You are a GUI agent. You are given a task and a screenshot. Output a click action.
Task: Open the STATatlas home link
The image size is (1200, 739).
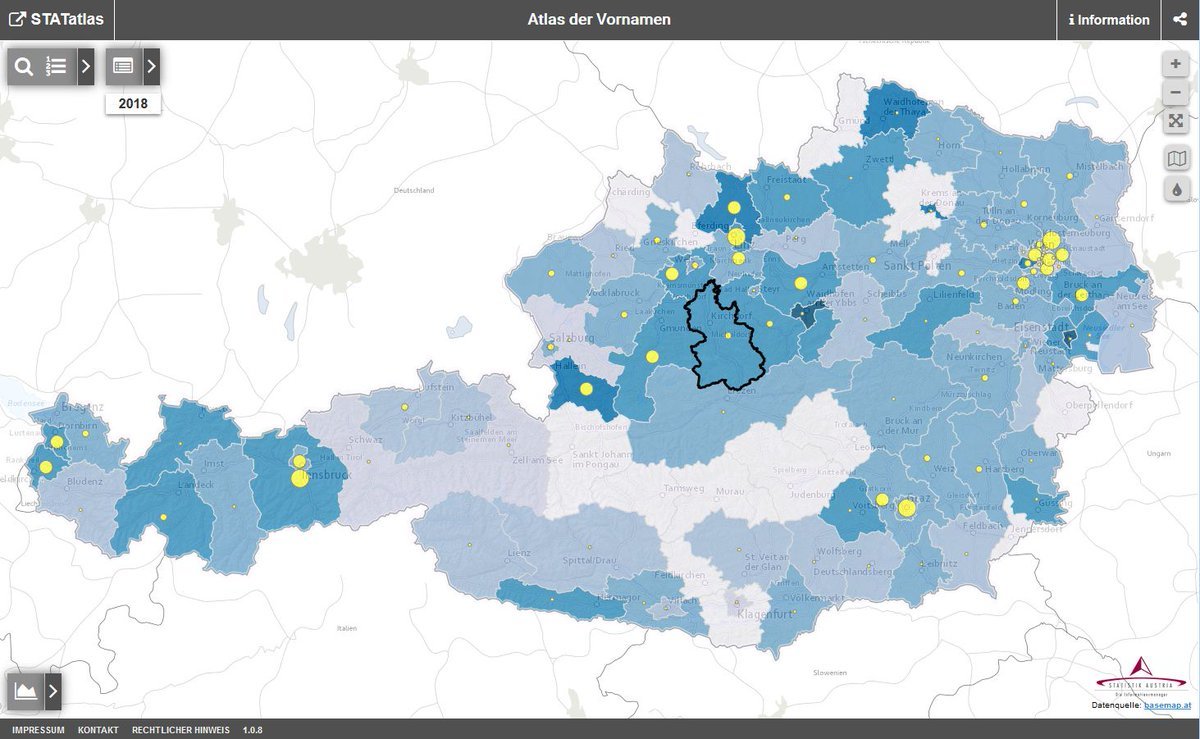tap(57, 20)
